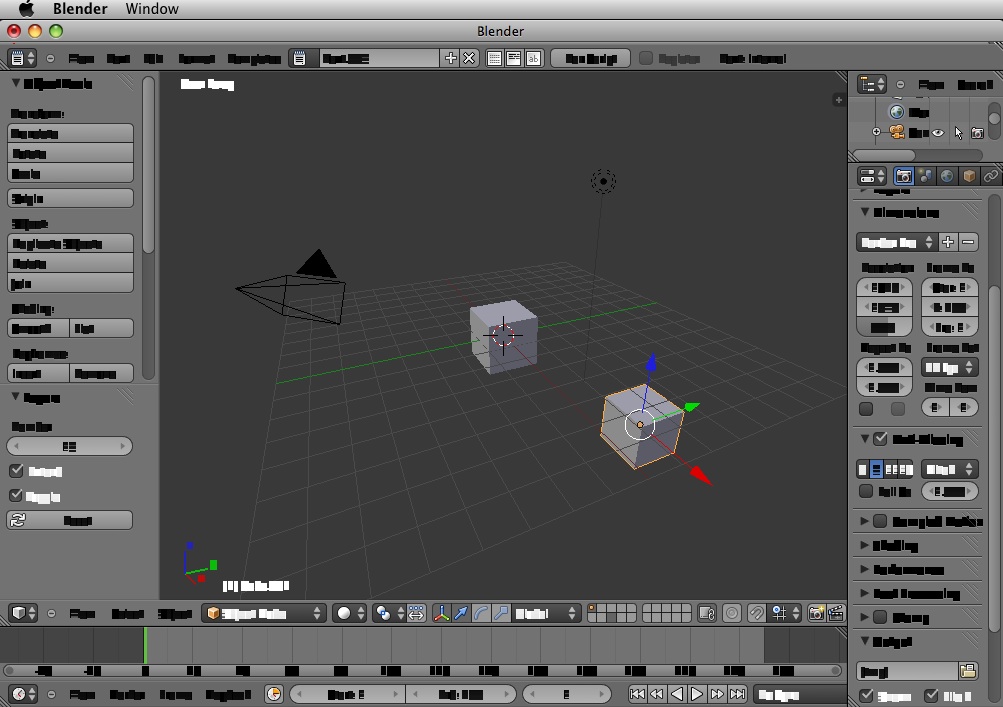
Task: Switch to the Scene properties tab
Action: click(x=924, y=175)
